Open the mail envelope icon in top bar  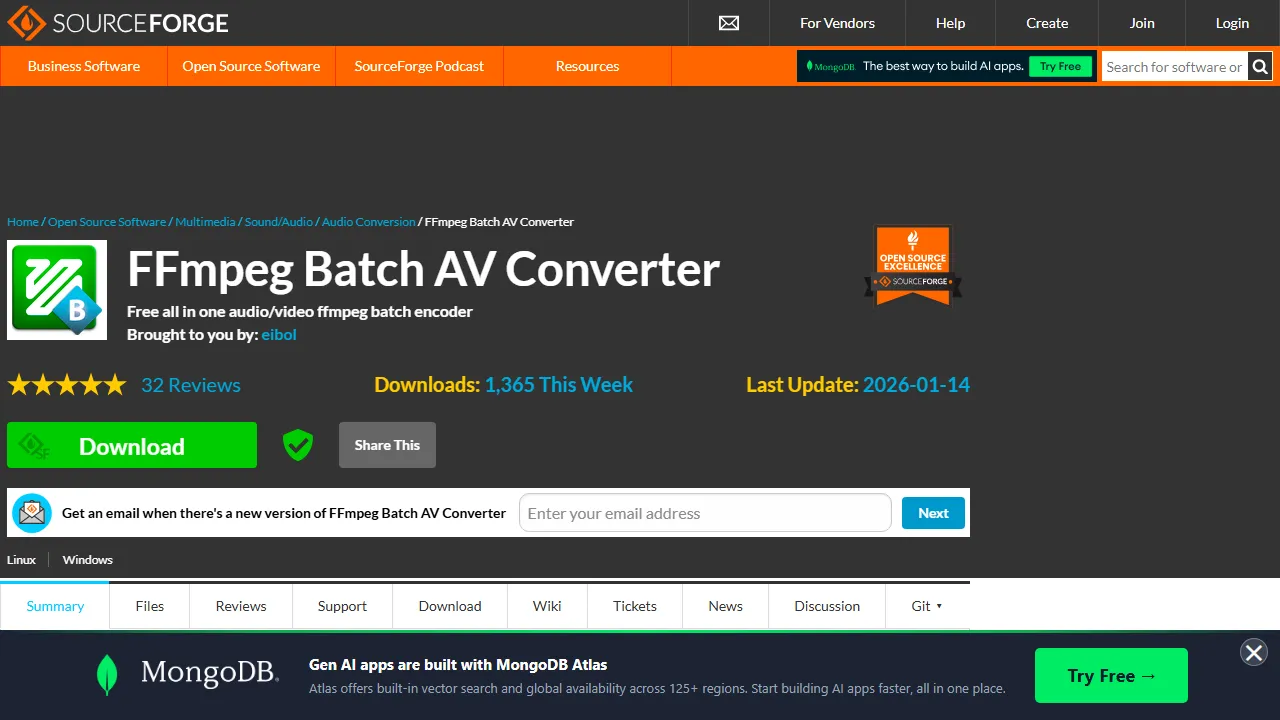[x=728, y=23]
